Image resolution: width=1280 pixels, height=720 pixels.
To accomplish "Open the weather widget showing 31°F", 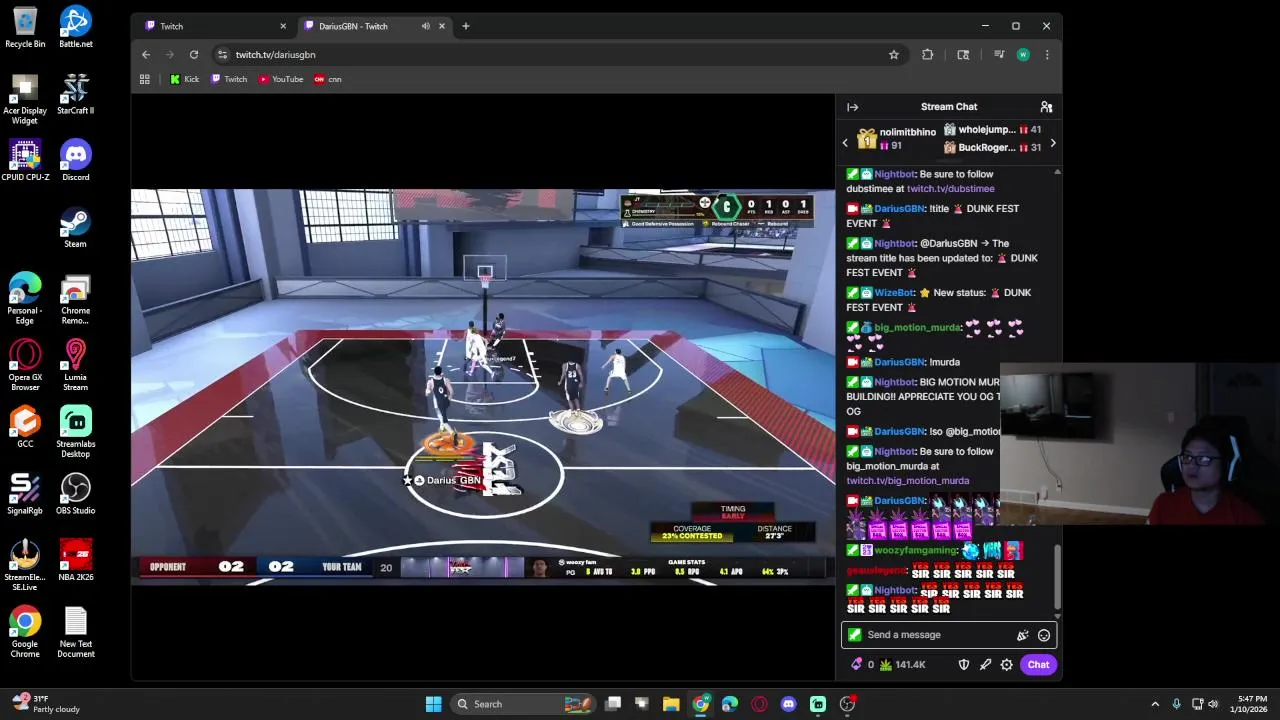I will coord(47,704).
